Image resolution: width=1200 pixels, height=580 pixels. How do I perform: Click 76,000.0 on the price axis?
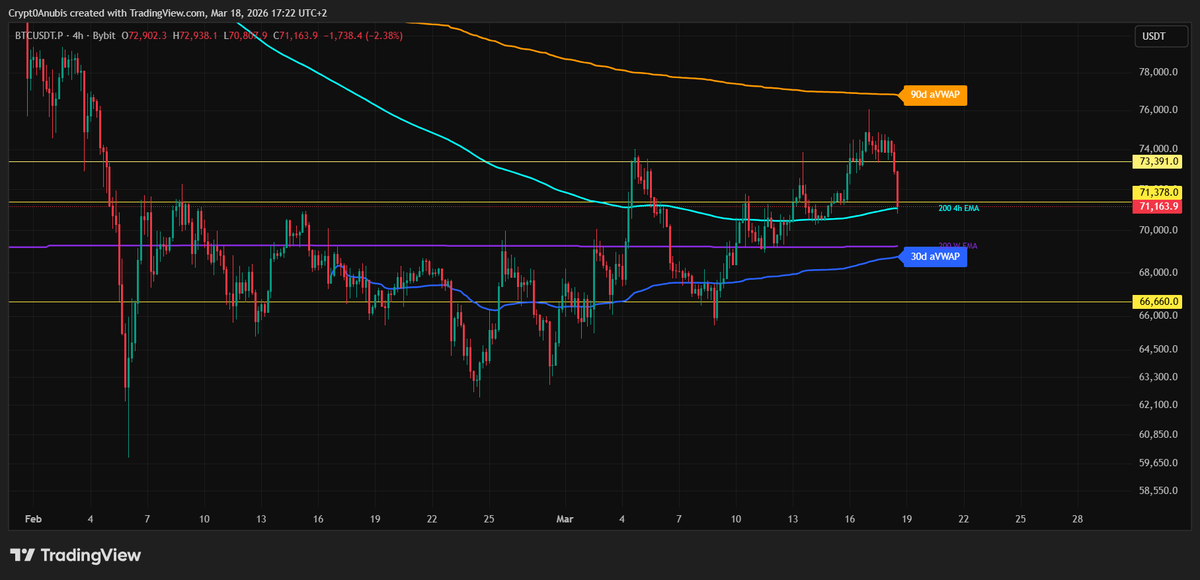click(1158, 110)
